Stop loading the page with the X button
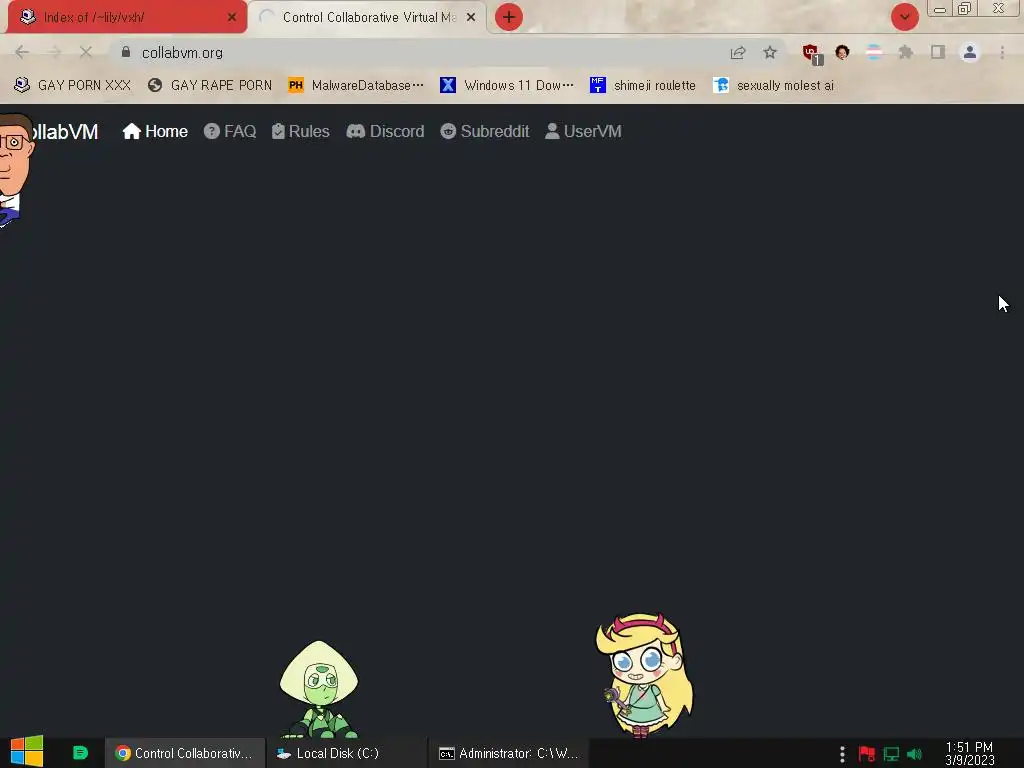Screen dimensions: 1024x768 pyautogui.click(x=86, y=52)
